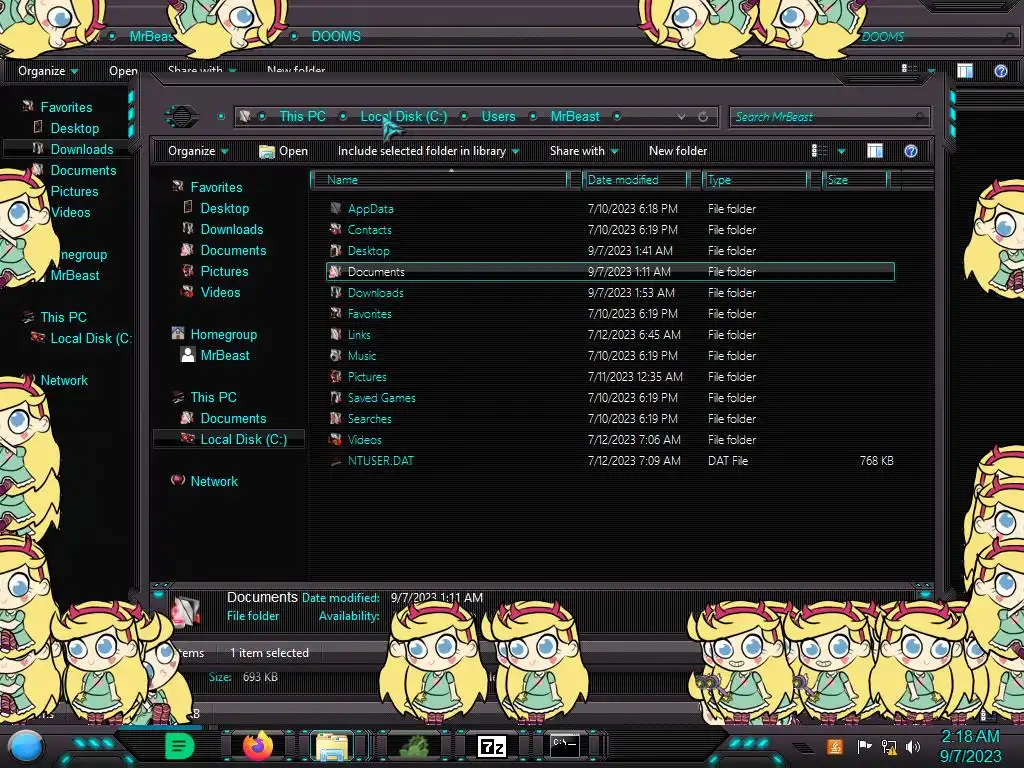Open Firefox from the taskbar
Image resolution: width=1024 pixels, height=768 pixels.
[257, 746]
